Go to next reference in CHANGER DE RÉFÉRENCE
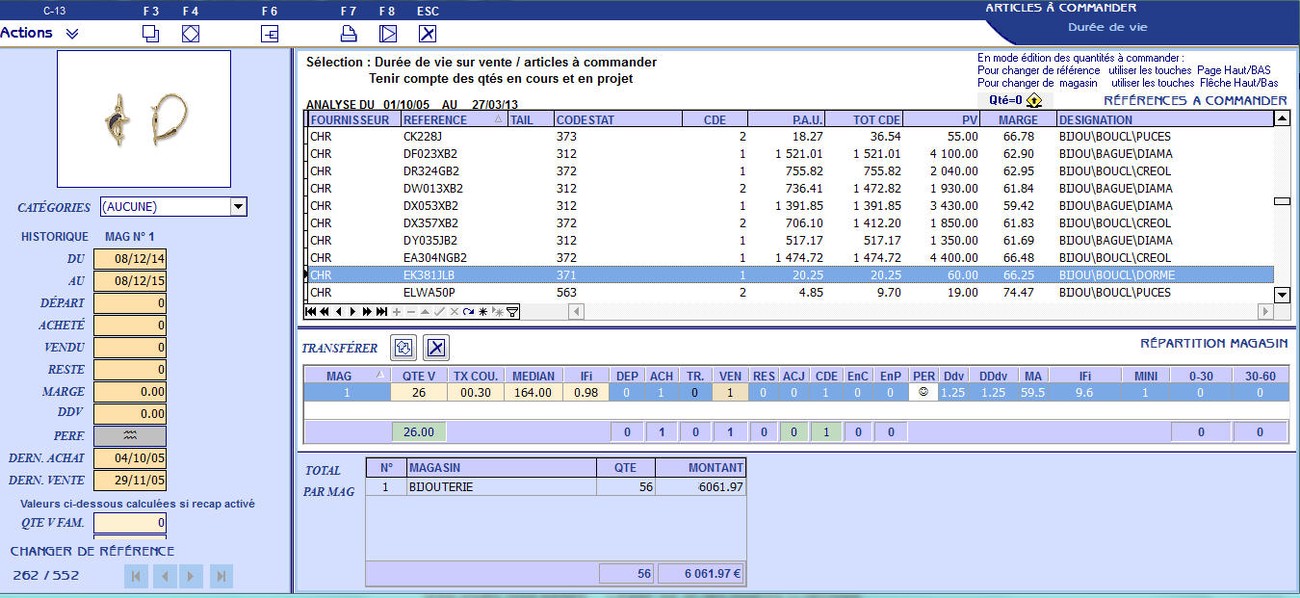The height and width of the screenshot is (598, 1300). click(190, 575)
